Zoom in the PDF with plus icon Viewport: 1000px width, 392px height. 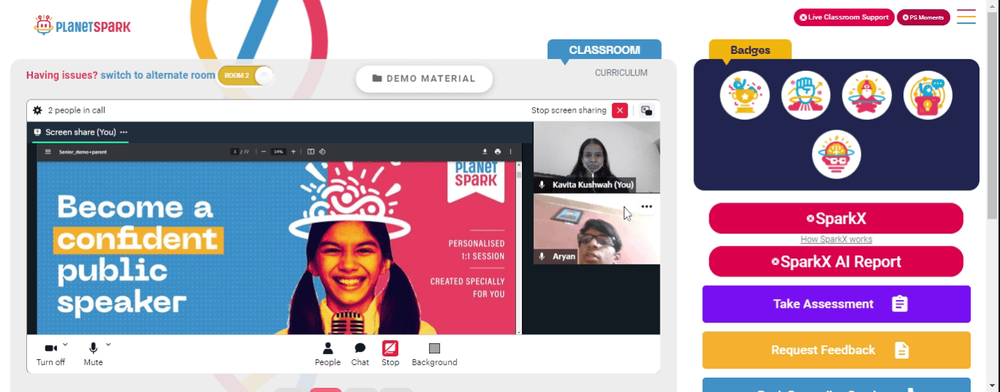(x=293, y=152)
